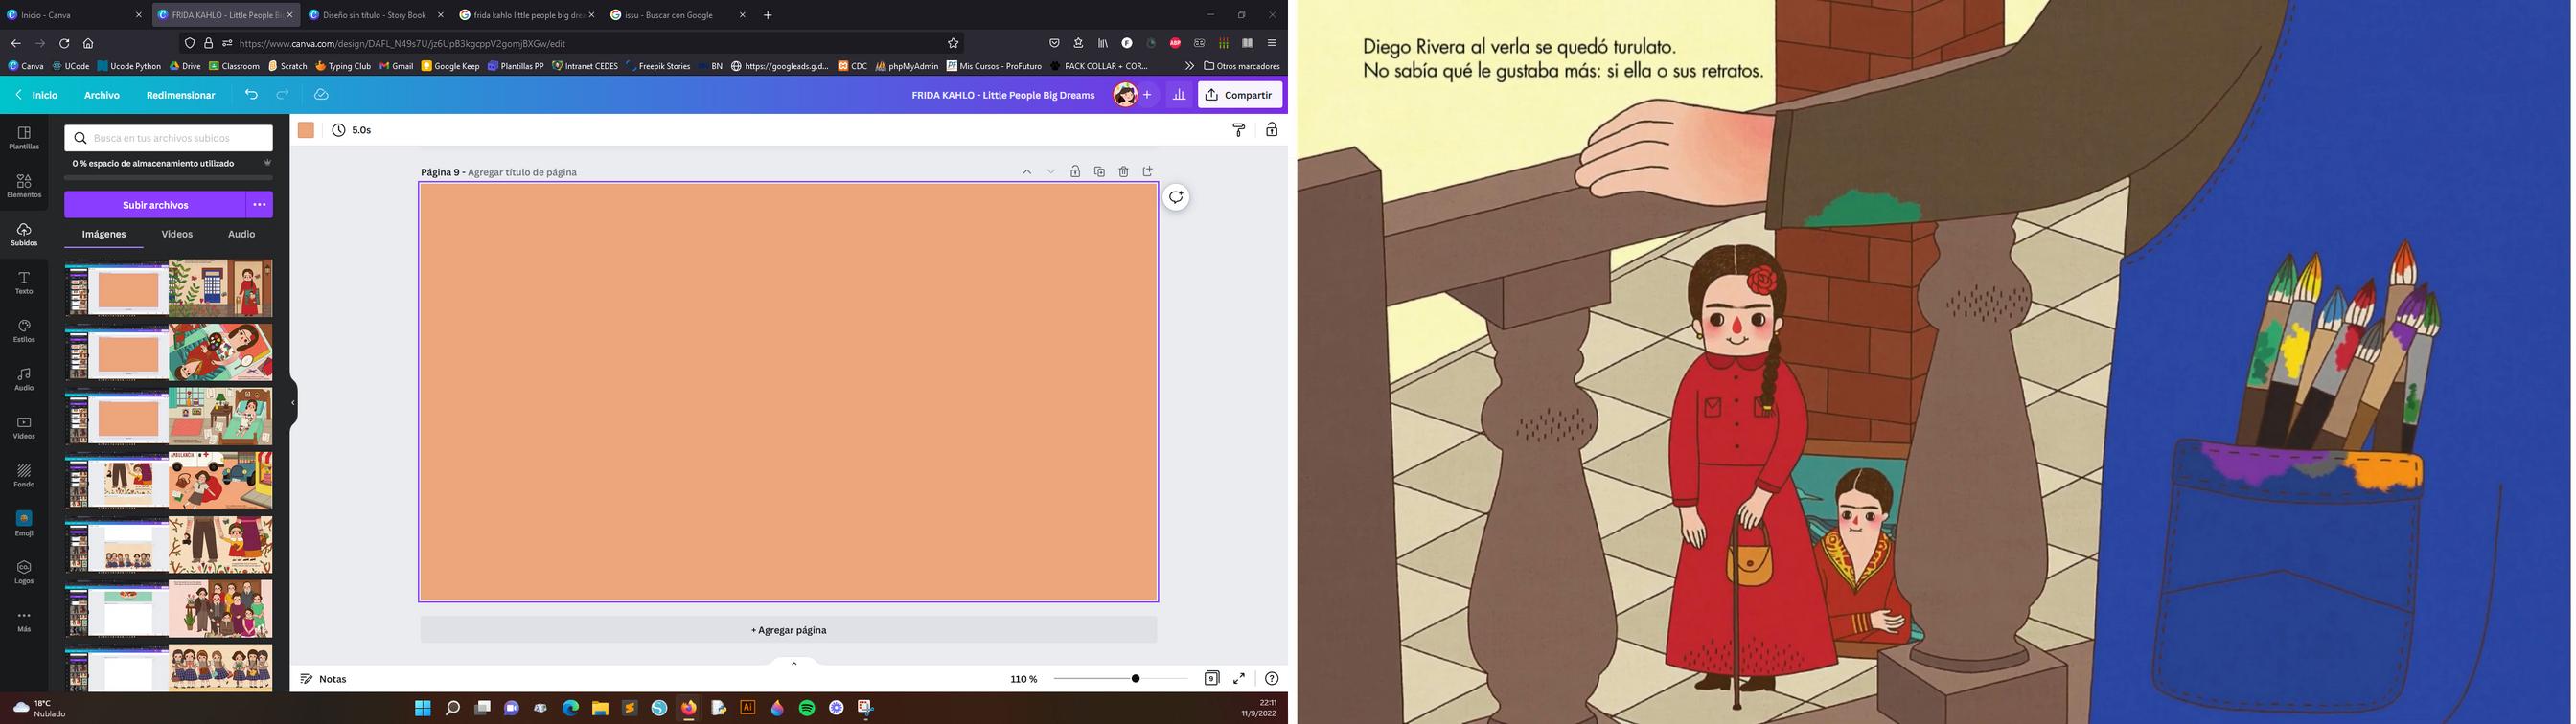Open the analytics chart icon
This screenshot has height=724, width=2576.
point(1179,95)
